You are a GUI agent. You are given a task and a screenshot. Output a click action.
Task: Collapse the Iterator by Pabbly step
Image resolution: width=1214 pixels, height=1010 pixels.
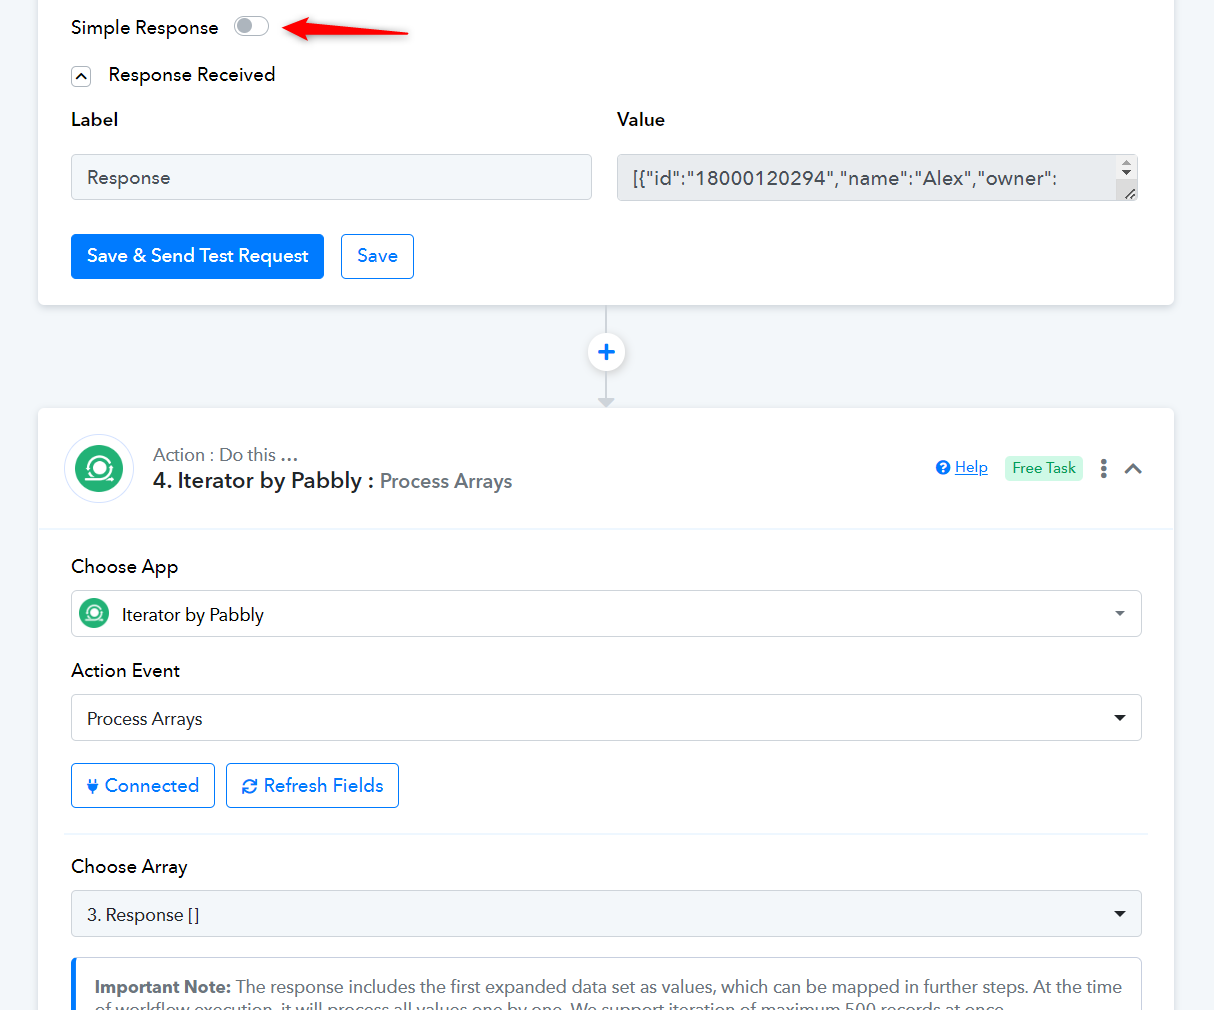coord(1133,468)
